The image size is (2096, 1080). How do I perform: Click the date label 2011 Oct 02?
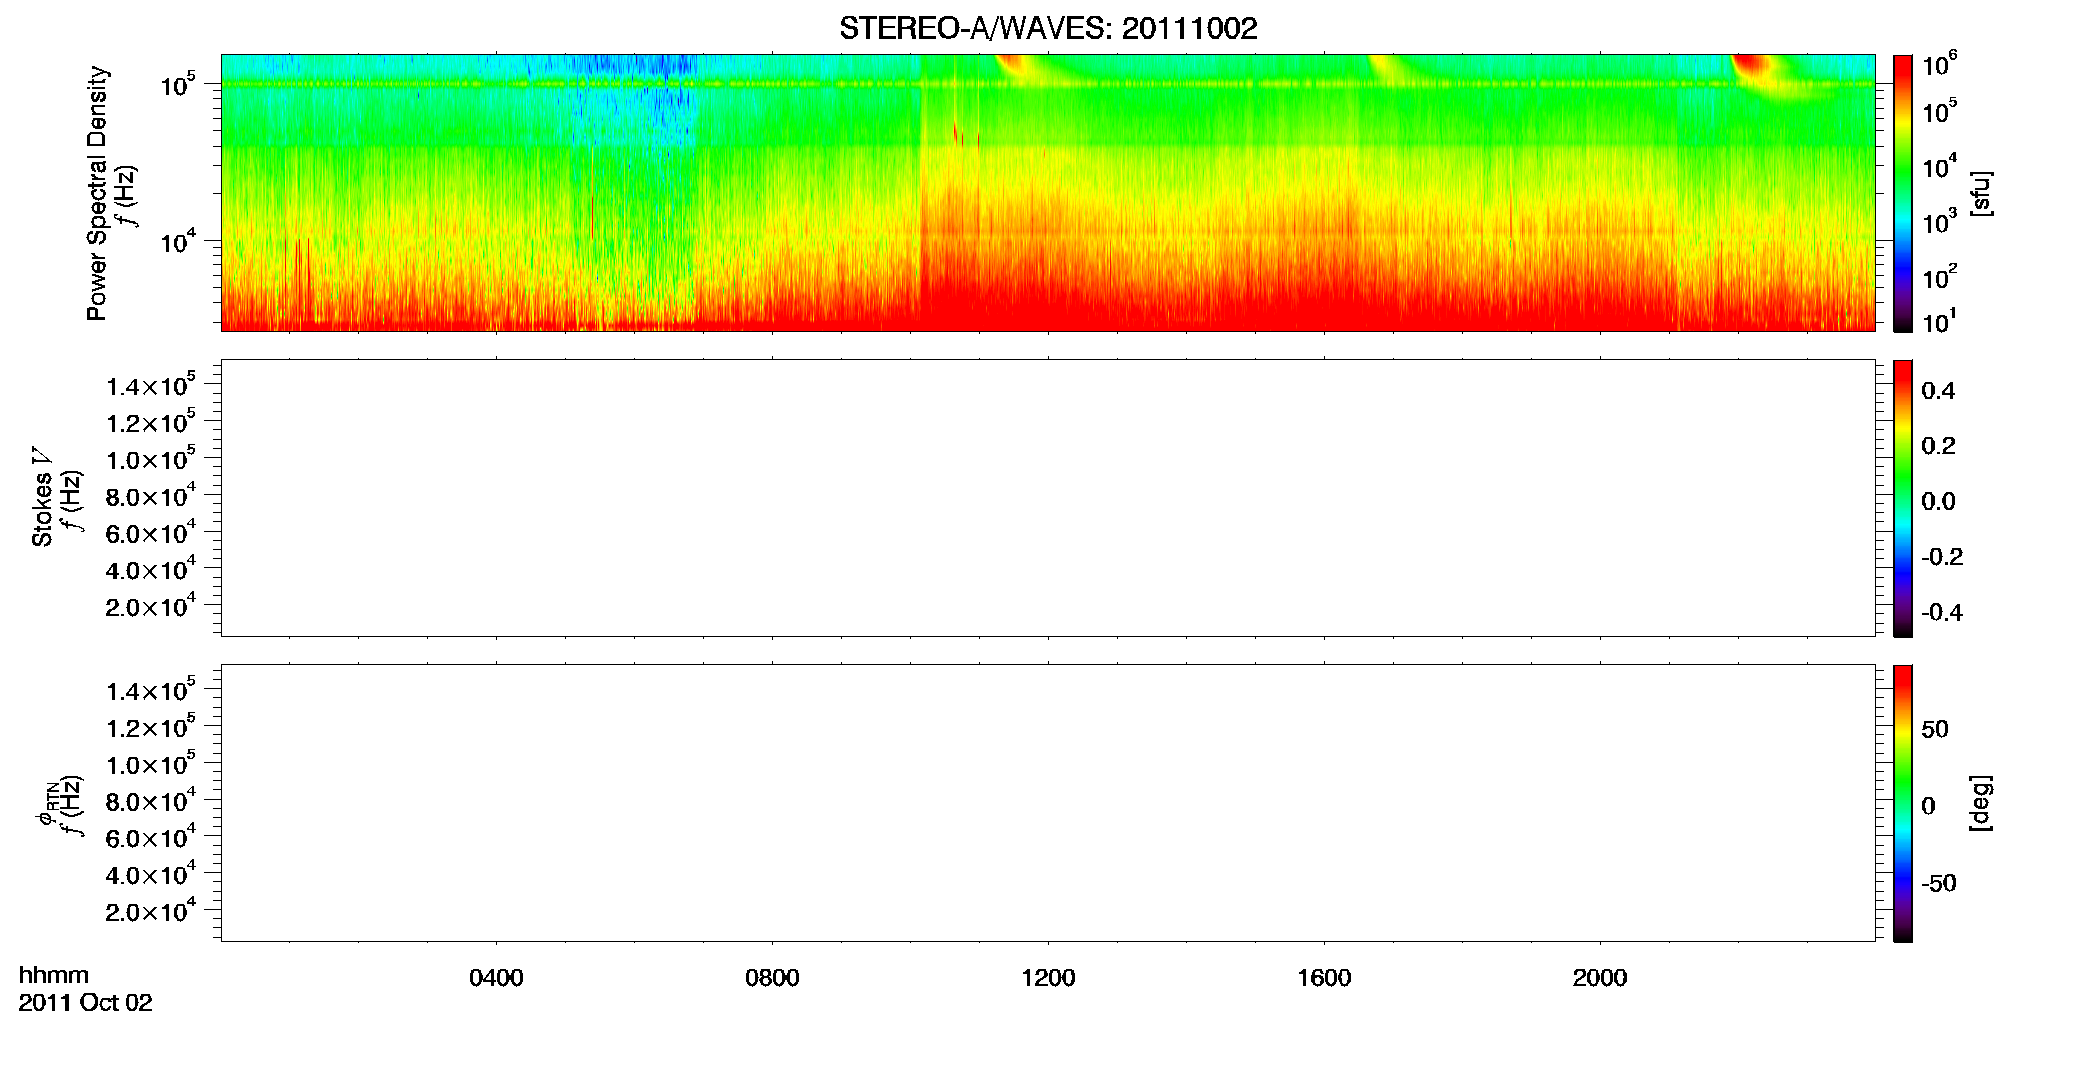tap(85, 1003)
